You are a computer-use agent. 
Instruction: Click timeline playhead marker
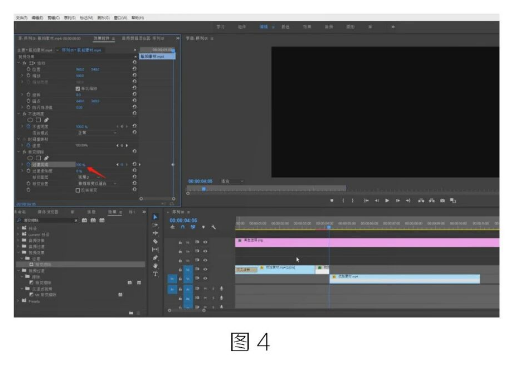[329, 227]
